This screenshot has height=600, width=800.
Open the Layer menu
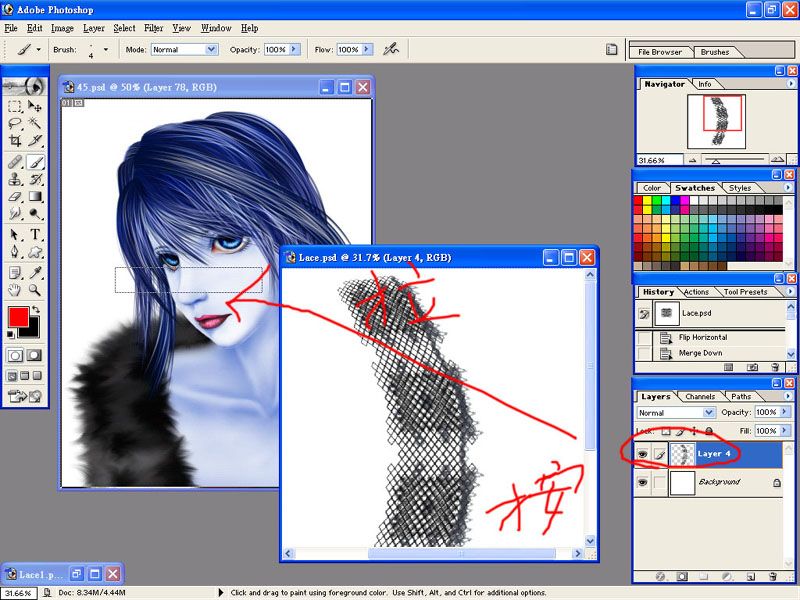(94, 28)
